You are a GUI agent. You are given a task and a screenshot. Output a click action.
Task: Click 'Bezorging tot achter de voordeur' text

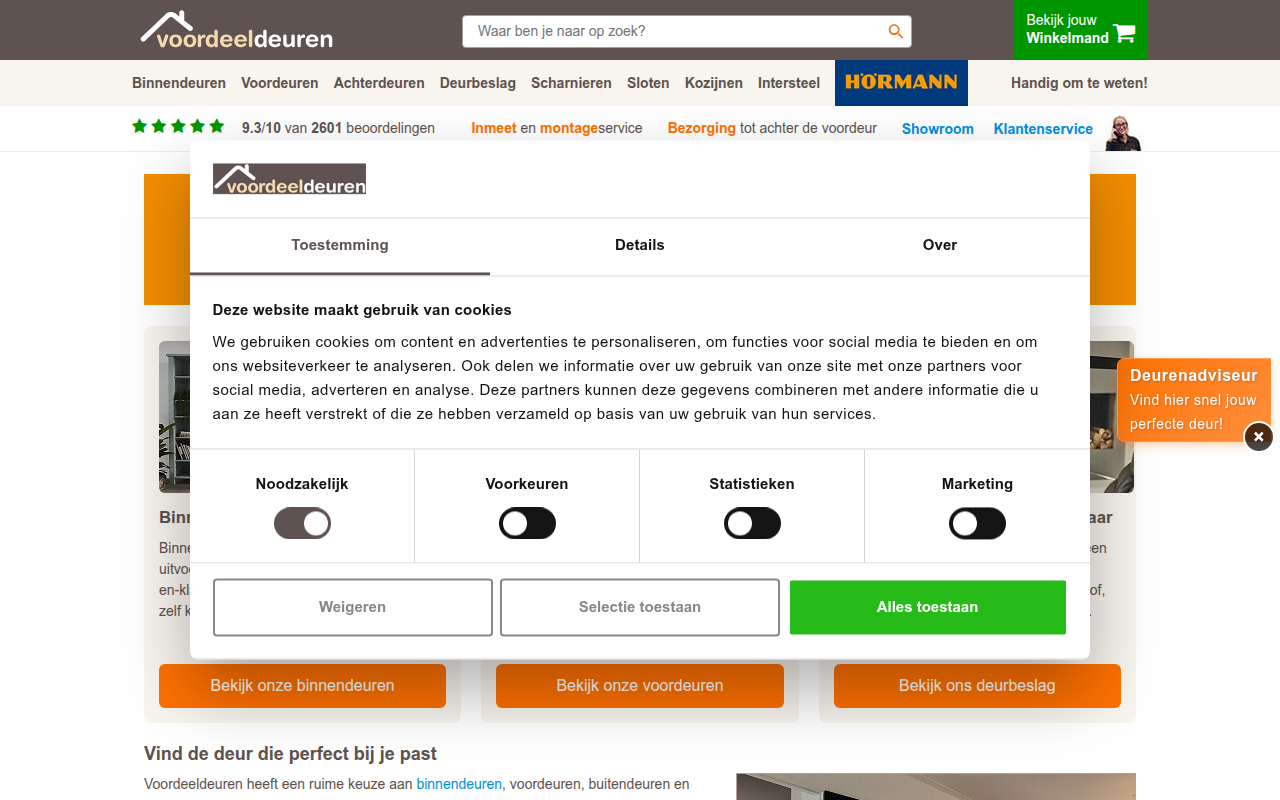(x=772, y=128)
